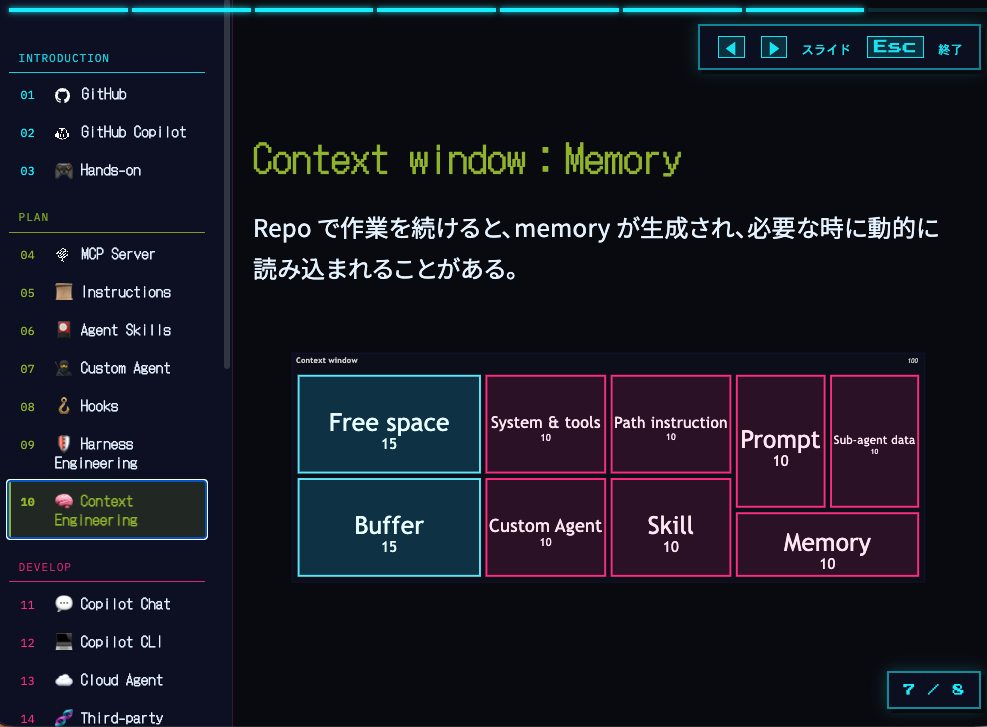987x727 pixels.
Task: Click the last unfilled progress segment
Action: (x=927, y=10)
